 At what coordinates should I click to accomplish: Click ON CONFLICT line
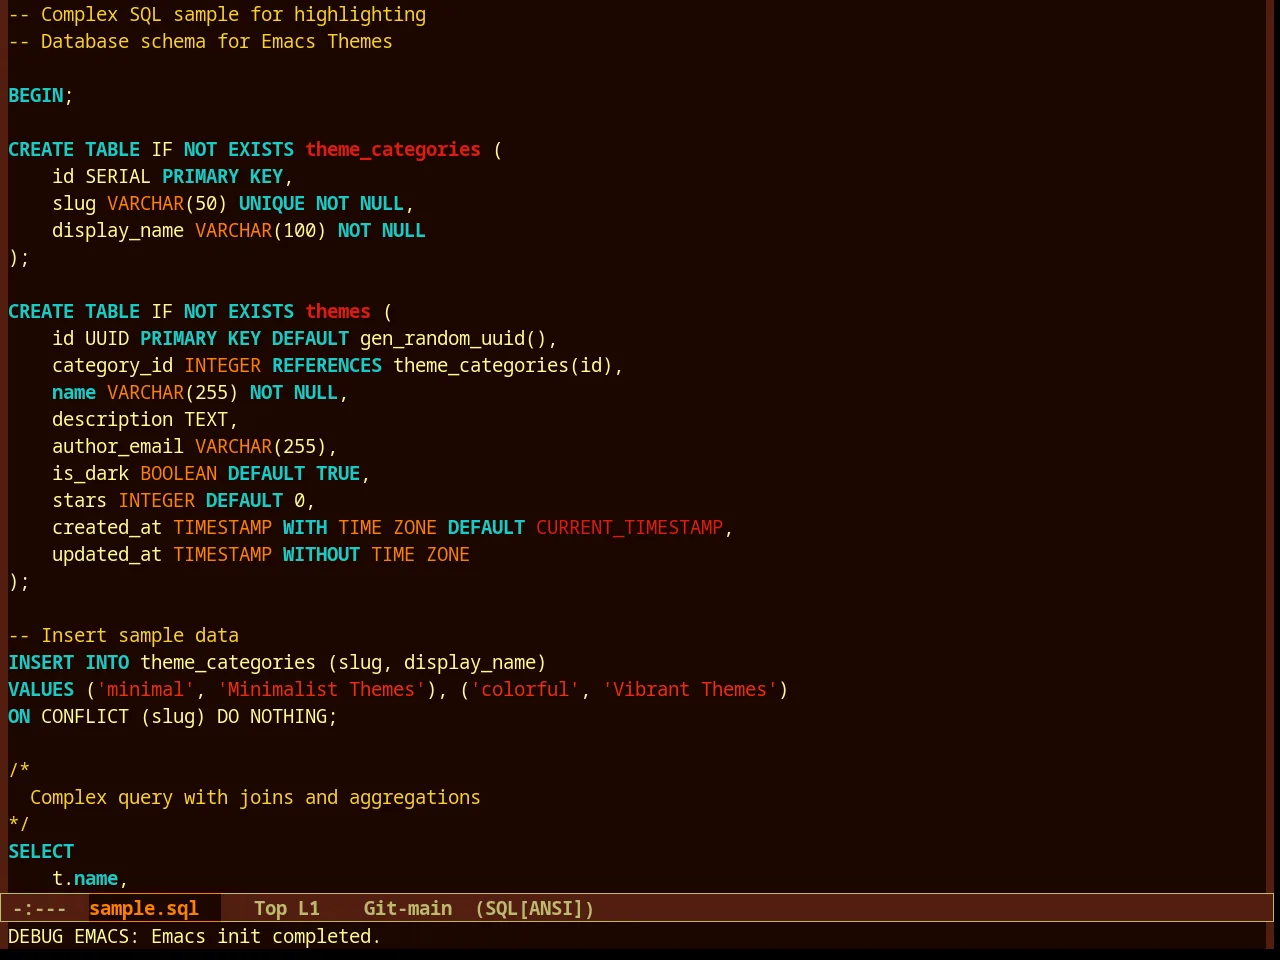tap(173, 716)
